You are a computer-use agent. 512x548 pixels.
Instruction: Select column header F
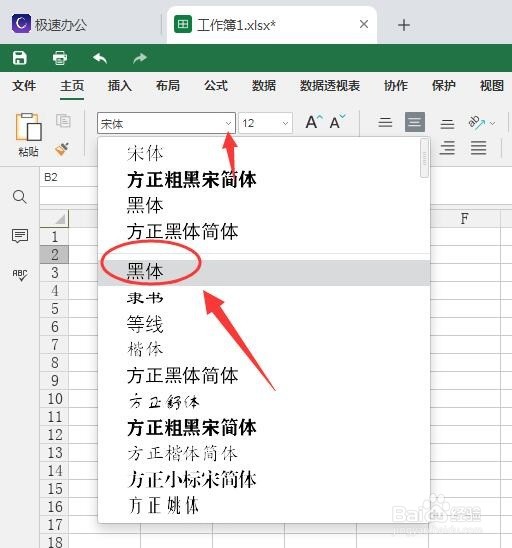[464, 219]
